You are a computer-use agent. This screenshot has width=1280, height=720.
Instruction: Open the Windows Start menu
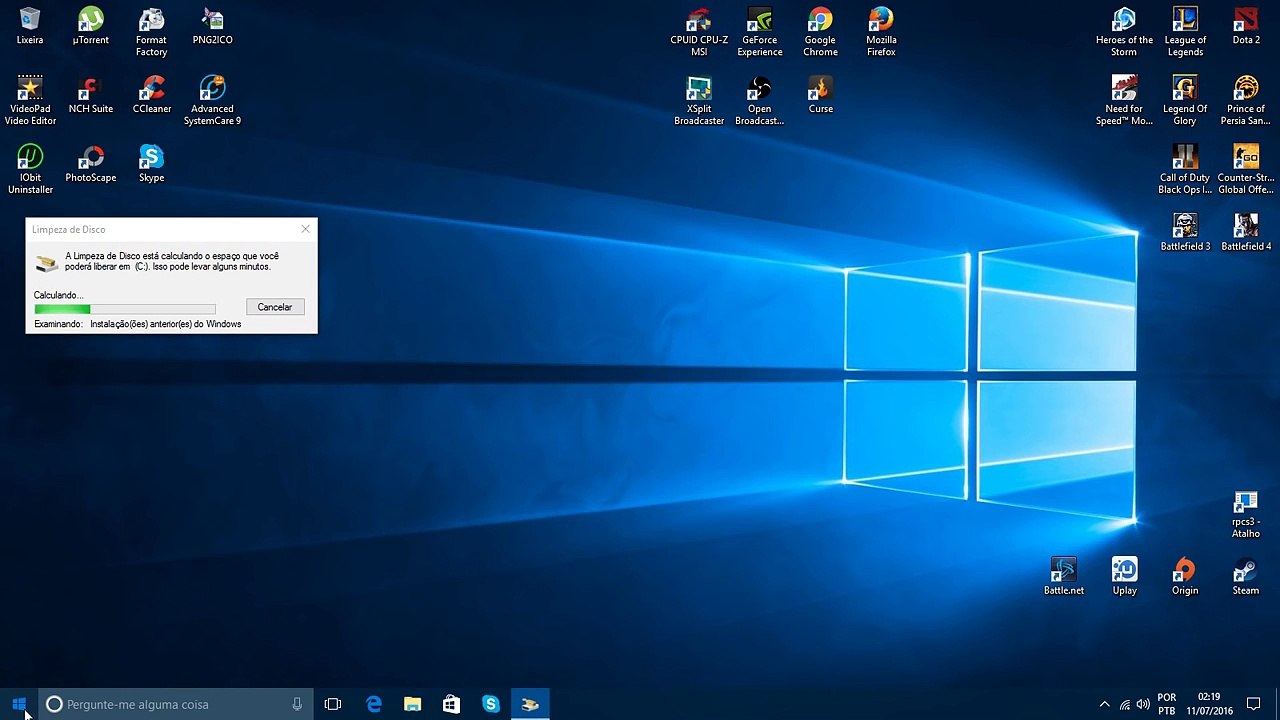point(19,704)
